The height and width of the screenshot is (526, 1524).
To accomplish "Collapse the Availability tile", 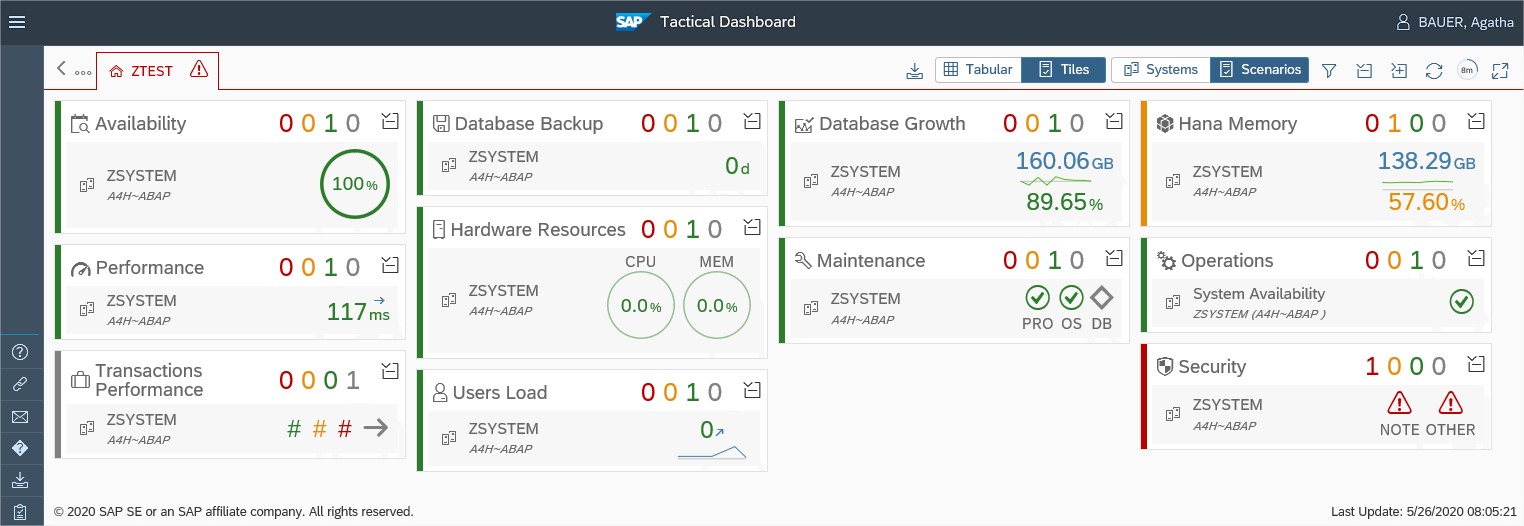I will point(390,122).
